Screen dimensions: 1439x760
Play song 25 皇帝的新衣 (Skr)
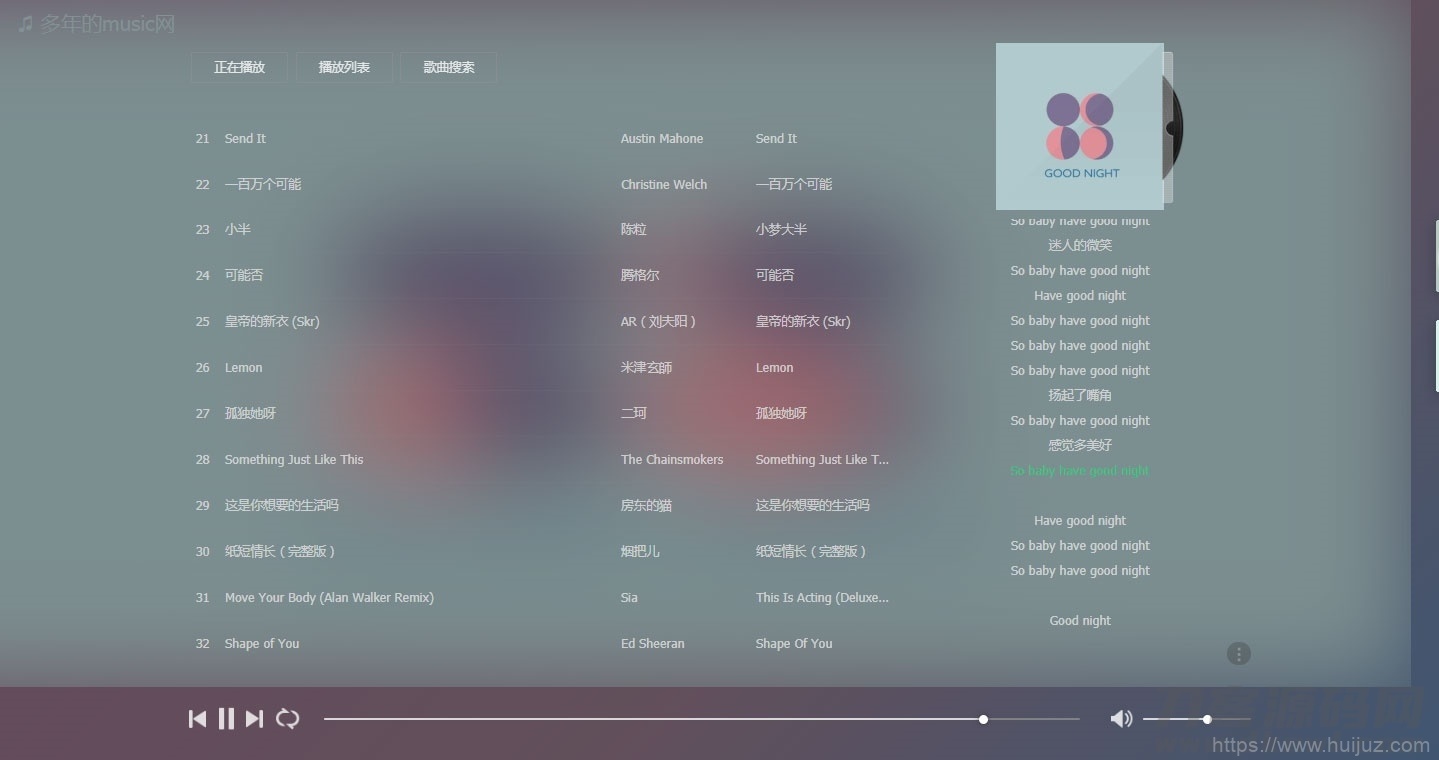[x=272, y=321]
